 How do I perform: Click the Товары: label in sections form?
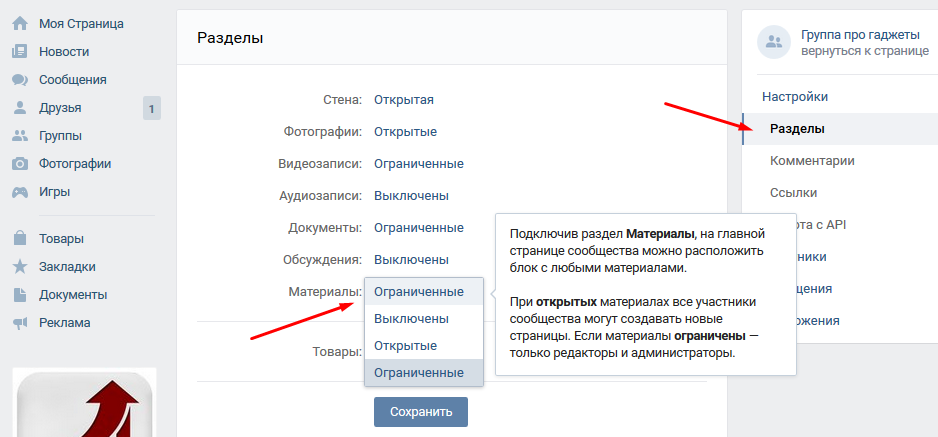[x=337, y=352]
